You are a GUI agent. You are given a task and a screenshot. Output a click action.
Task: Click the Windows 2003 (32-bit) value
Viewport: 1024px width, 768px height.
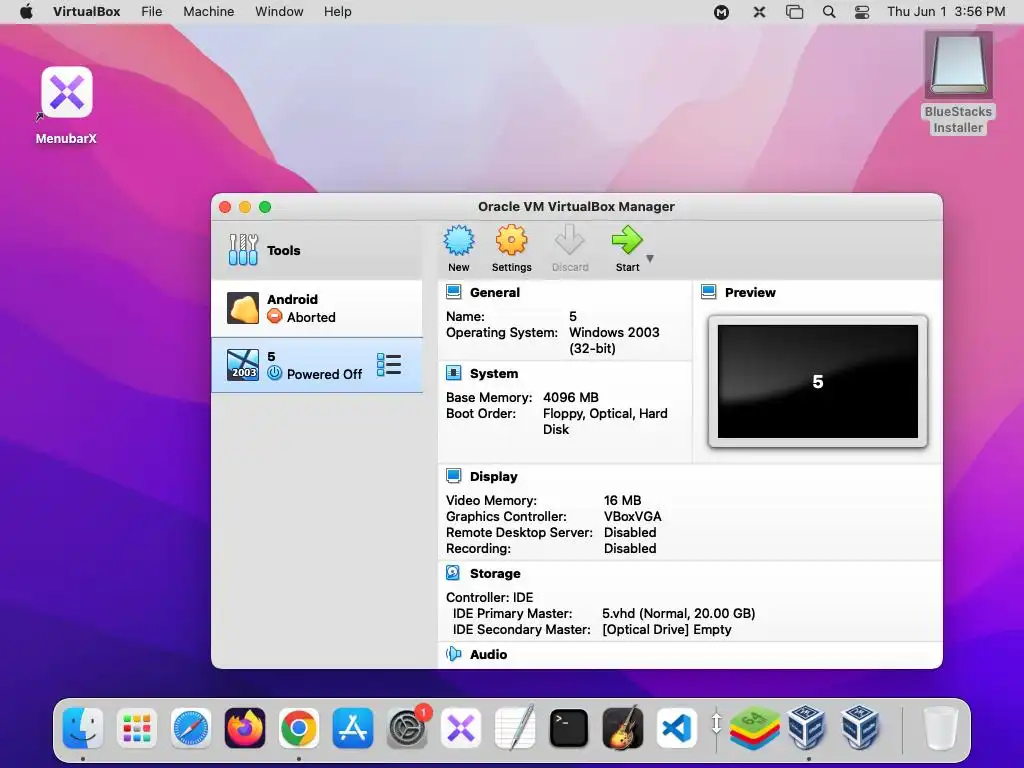[615, 340]
